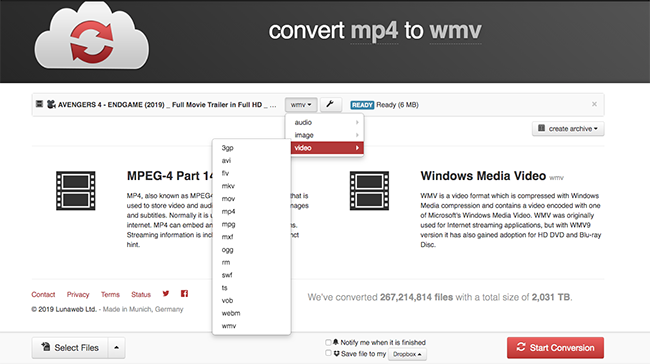The width and height of the screenshot is (650, 364).
Task: Enable Save file to my Dropbox checkbox
Action: pos(328,353)
